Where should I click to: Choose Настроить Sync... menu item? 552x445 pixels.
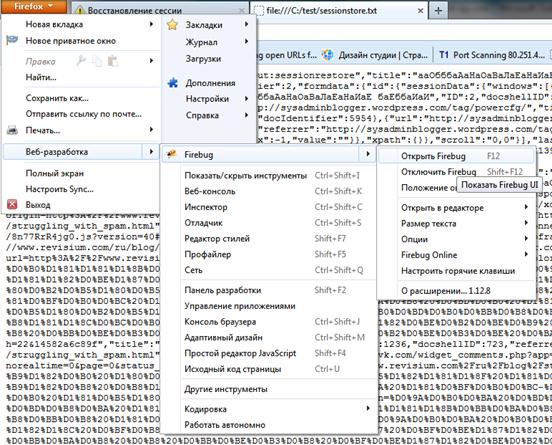pos(80,189)
